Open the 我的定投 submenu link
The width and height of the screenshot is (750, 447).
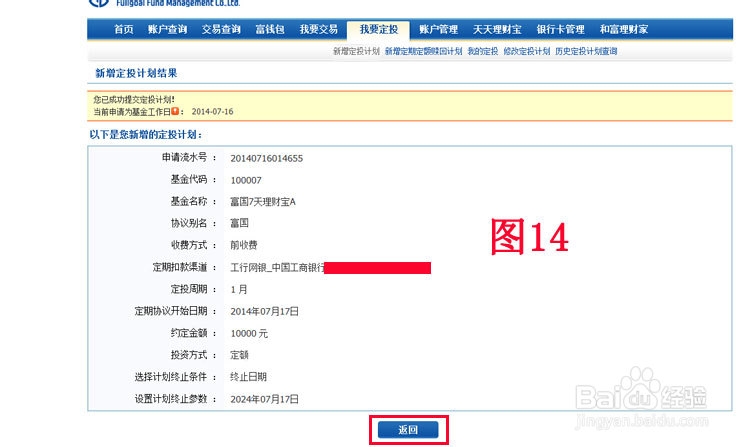pos(483,51)
